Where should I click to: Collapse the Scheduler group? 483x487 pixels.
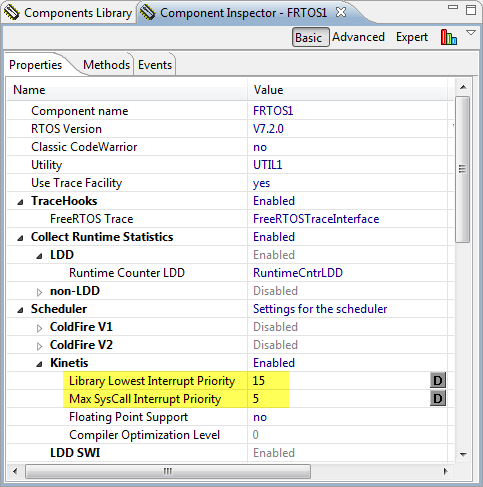tap(21, 310)
